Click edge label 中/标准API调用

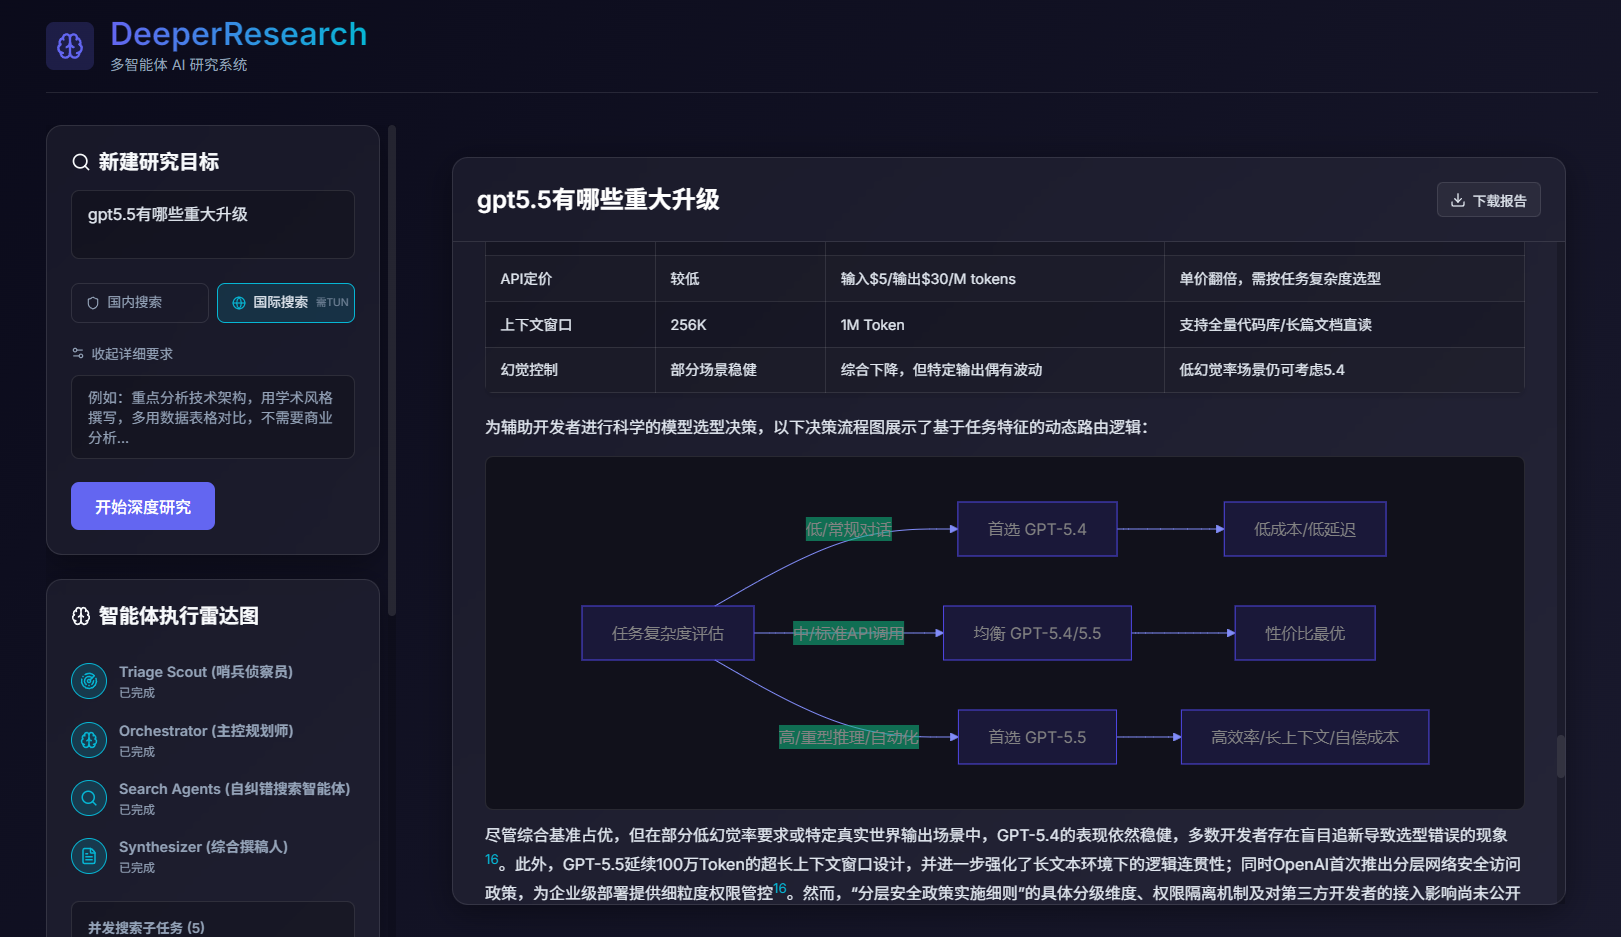(x=849, y=633)
